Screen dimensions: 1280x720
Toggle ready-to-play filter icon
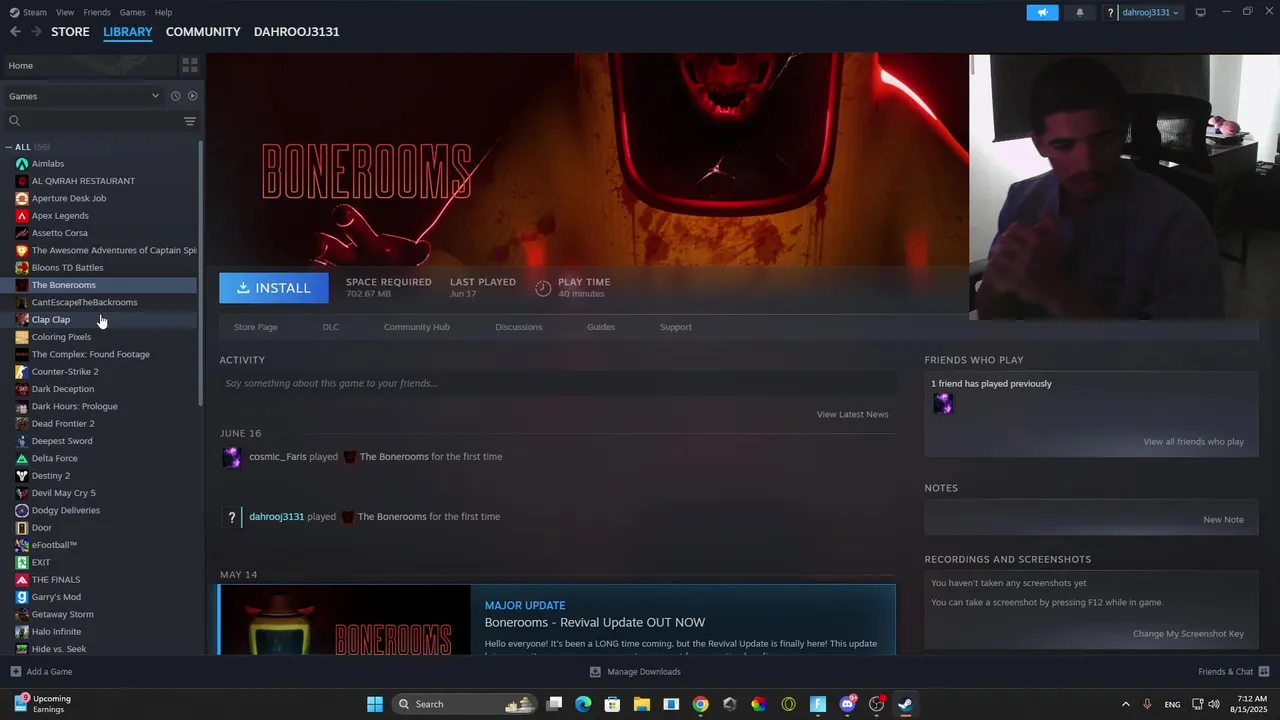pos(192,96)
